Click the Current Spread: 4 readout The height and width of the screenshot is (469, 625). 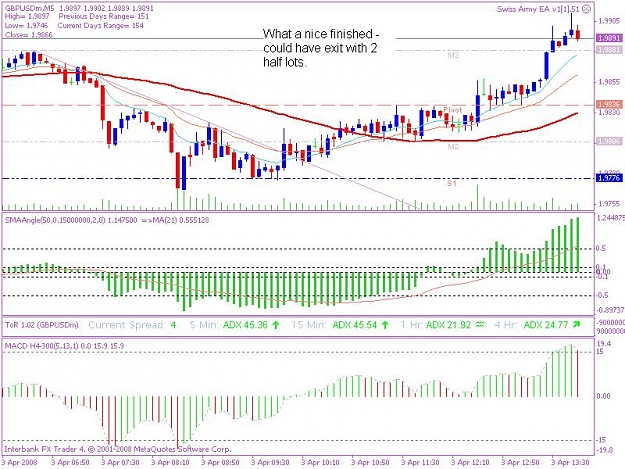tap(132, 325)
